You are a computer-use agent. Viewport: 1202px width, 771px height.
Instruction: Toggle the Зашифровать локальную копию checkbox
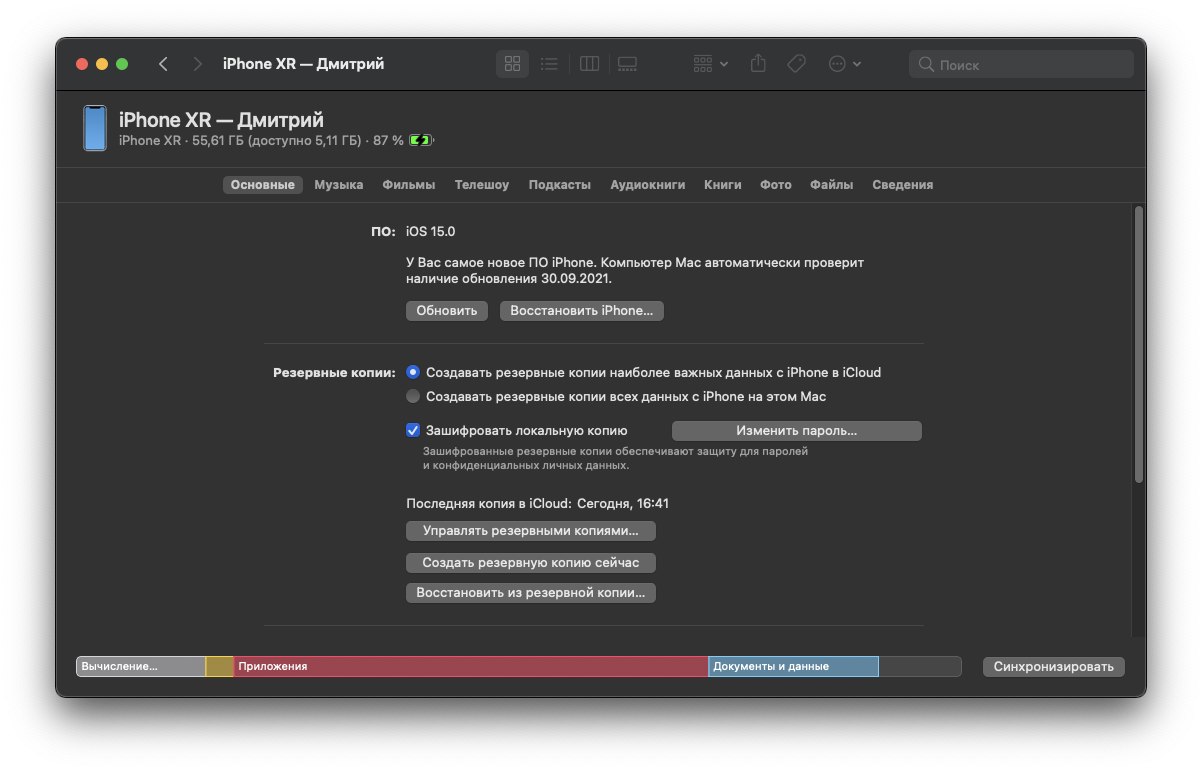pyautogui.click(x=413, y=430)
